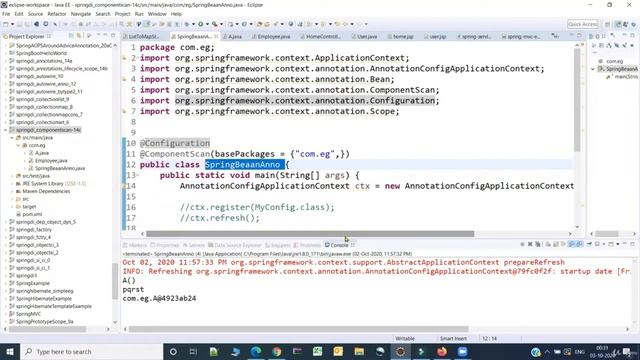Toggle Scroll Lock in Console

556,244
